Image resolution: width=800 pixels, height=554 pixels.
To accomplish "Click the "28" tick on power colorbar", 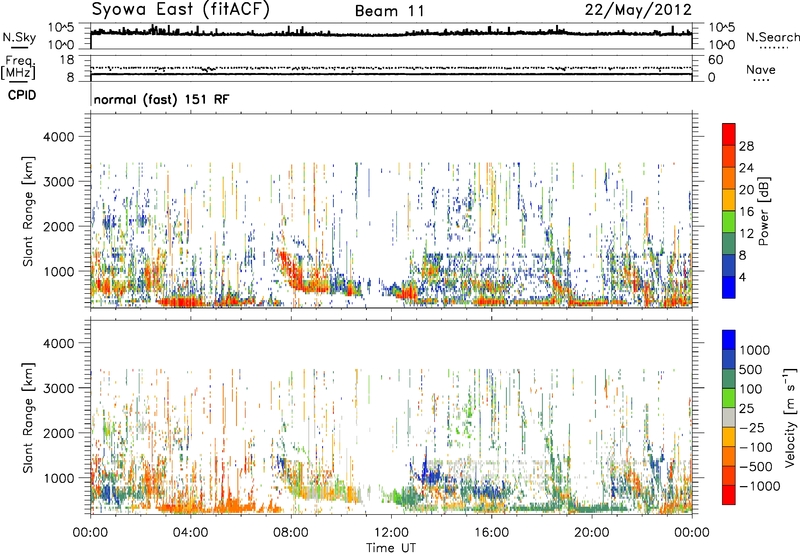I will pyautogui.click(x=746, y=146).
